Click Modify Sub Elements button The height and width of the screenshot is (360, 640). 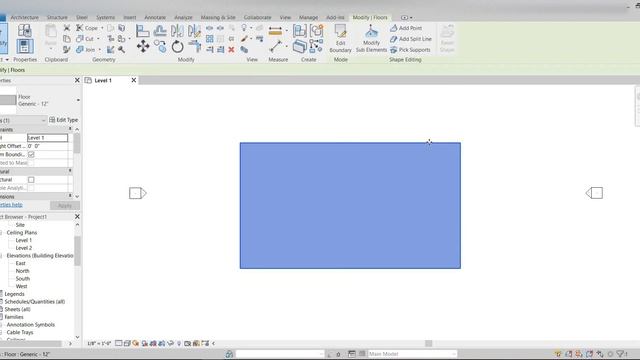(x=371, y=38)
